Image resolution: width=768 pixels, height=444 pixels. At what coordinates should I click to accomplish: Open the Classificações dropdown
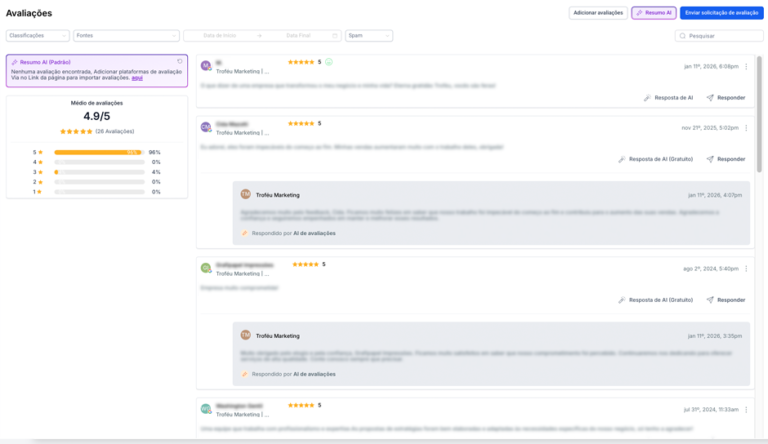point(37,35)
